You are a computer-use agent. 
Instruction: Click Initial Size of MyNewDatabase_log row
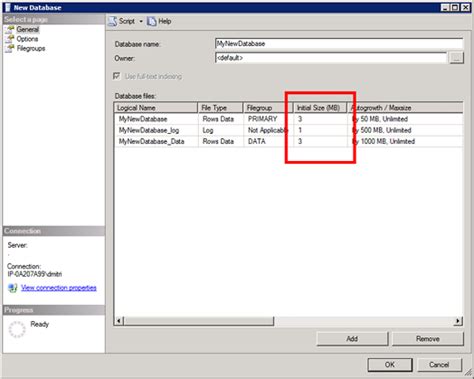click(320, 130)
